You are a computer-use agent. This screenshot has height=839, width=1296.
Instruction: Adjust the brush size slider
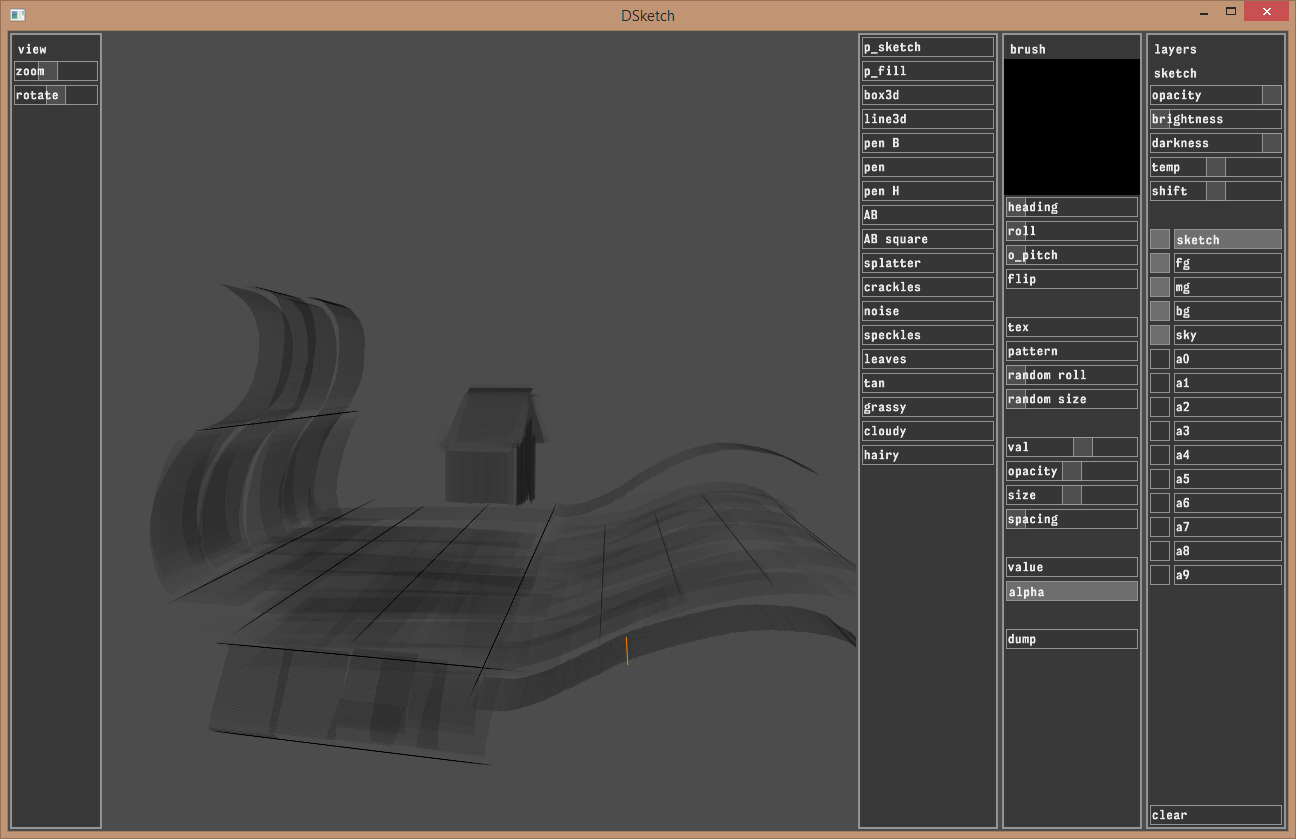click(1071, 495)
